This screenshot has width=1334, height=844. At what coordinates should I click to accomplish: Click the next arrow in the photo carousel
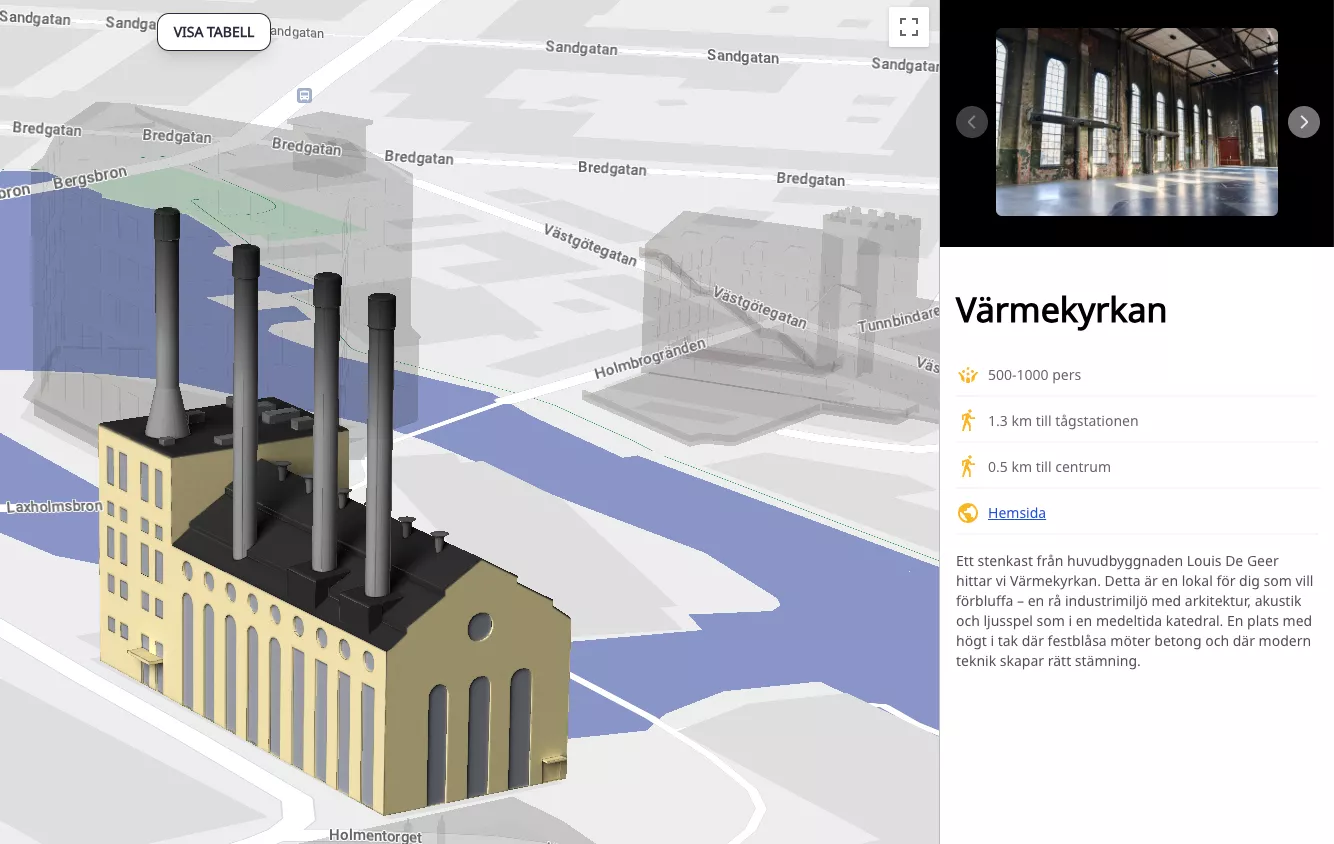[x=1303, y=121]
